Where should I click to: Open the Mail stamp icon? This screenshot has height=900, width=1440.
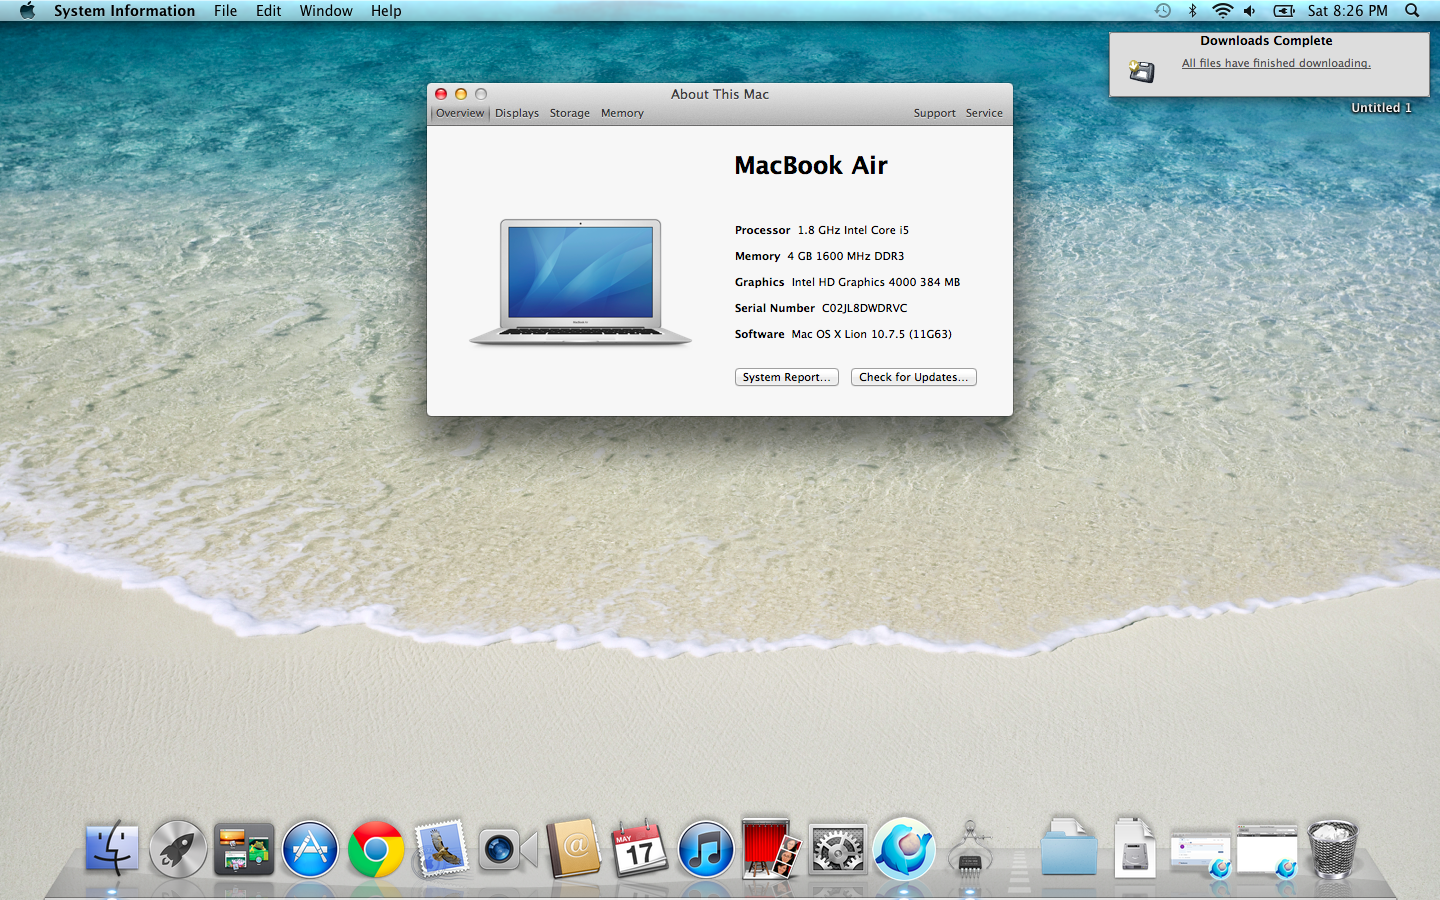pos(442,849)
